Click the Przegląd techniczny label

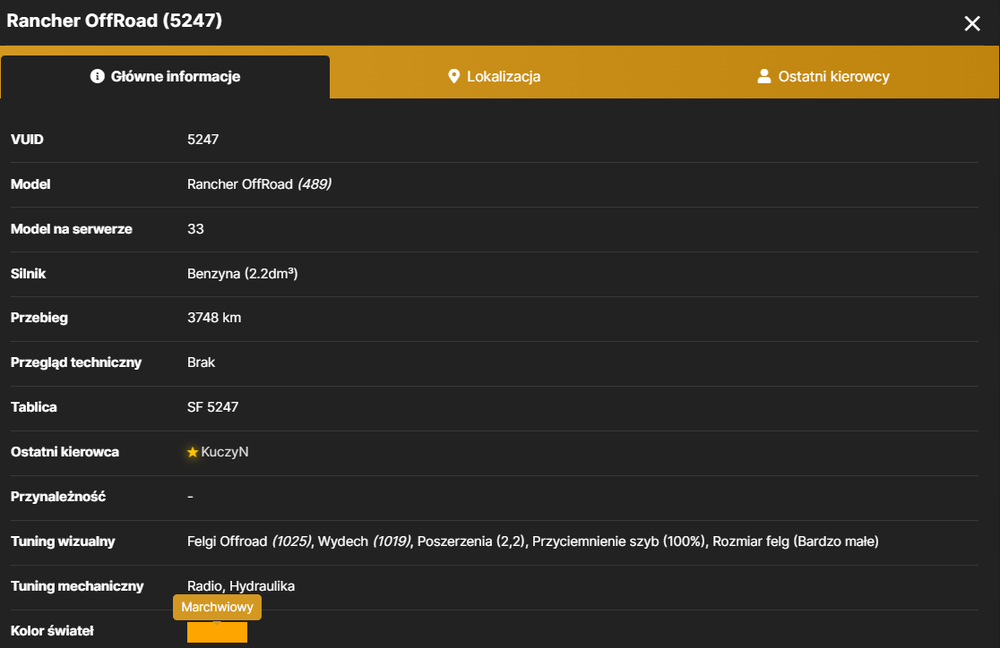[76, 362]
